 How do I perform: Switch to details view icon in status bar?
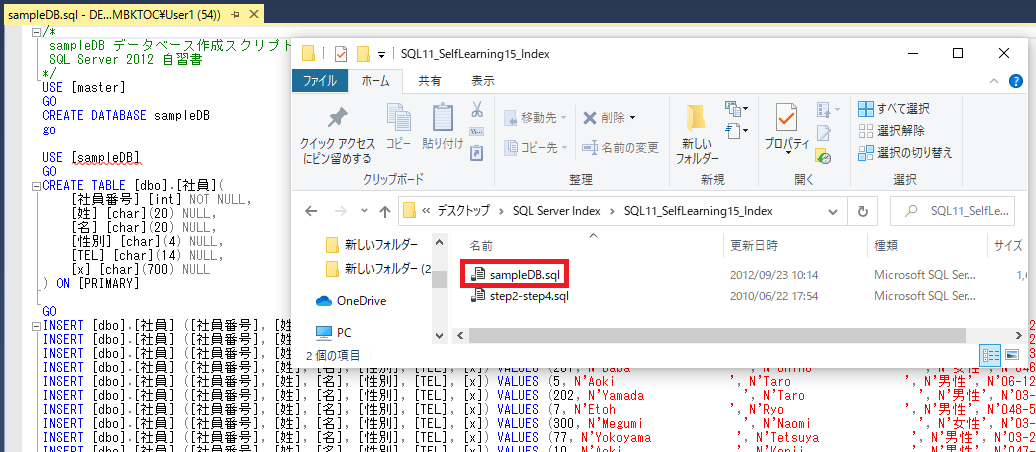990,355
